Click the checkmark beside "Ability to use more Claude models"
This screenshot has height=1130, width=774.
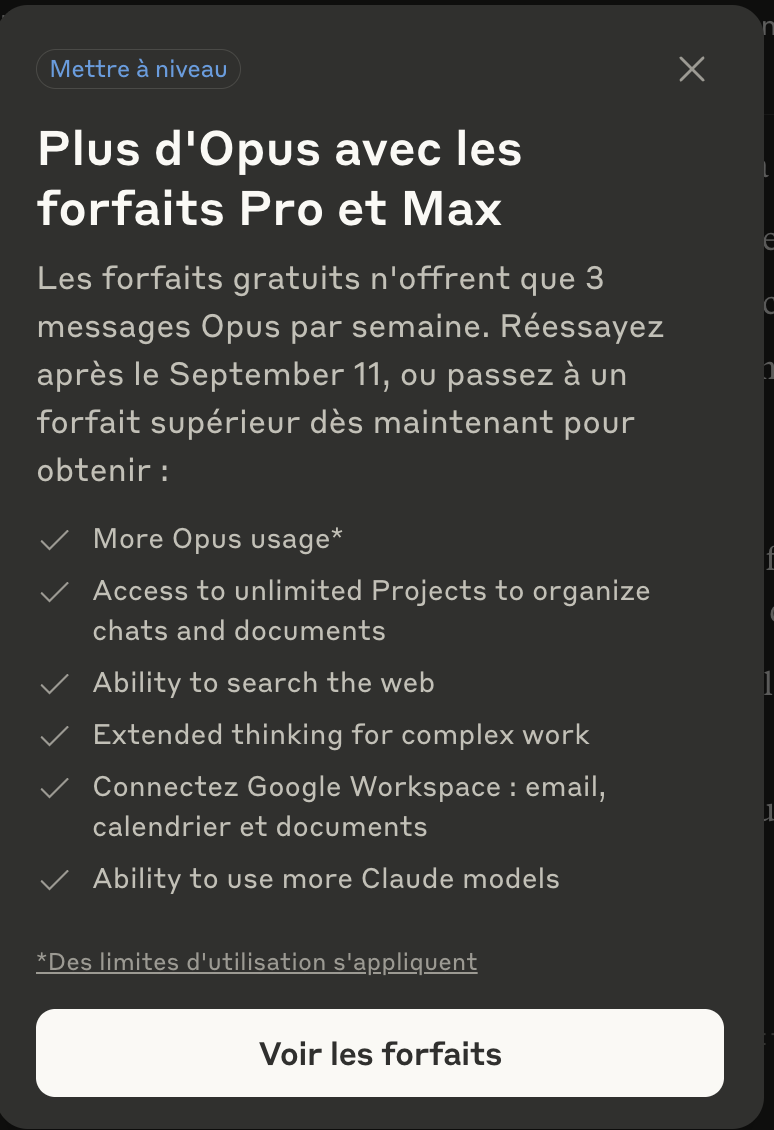54,880
